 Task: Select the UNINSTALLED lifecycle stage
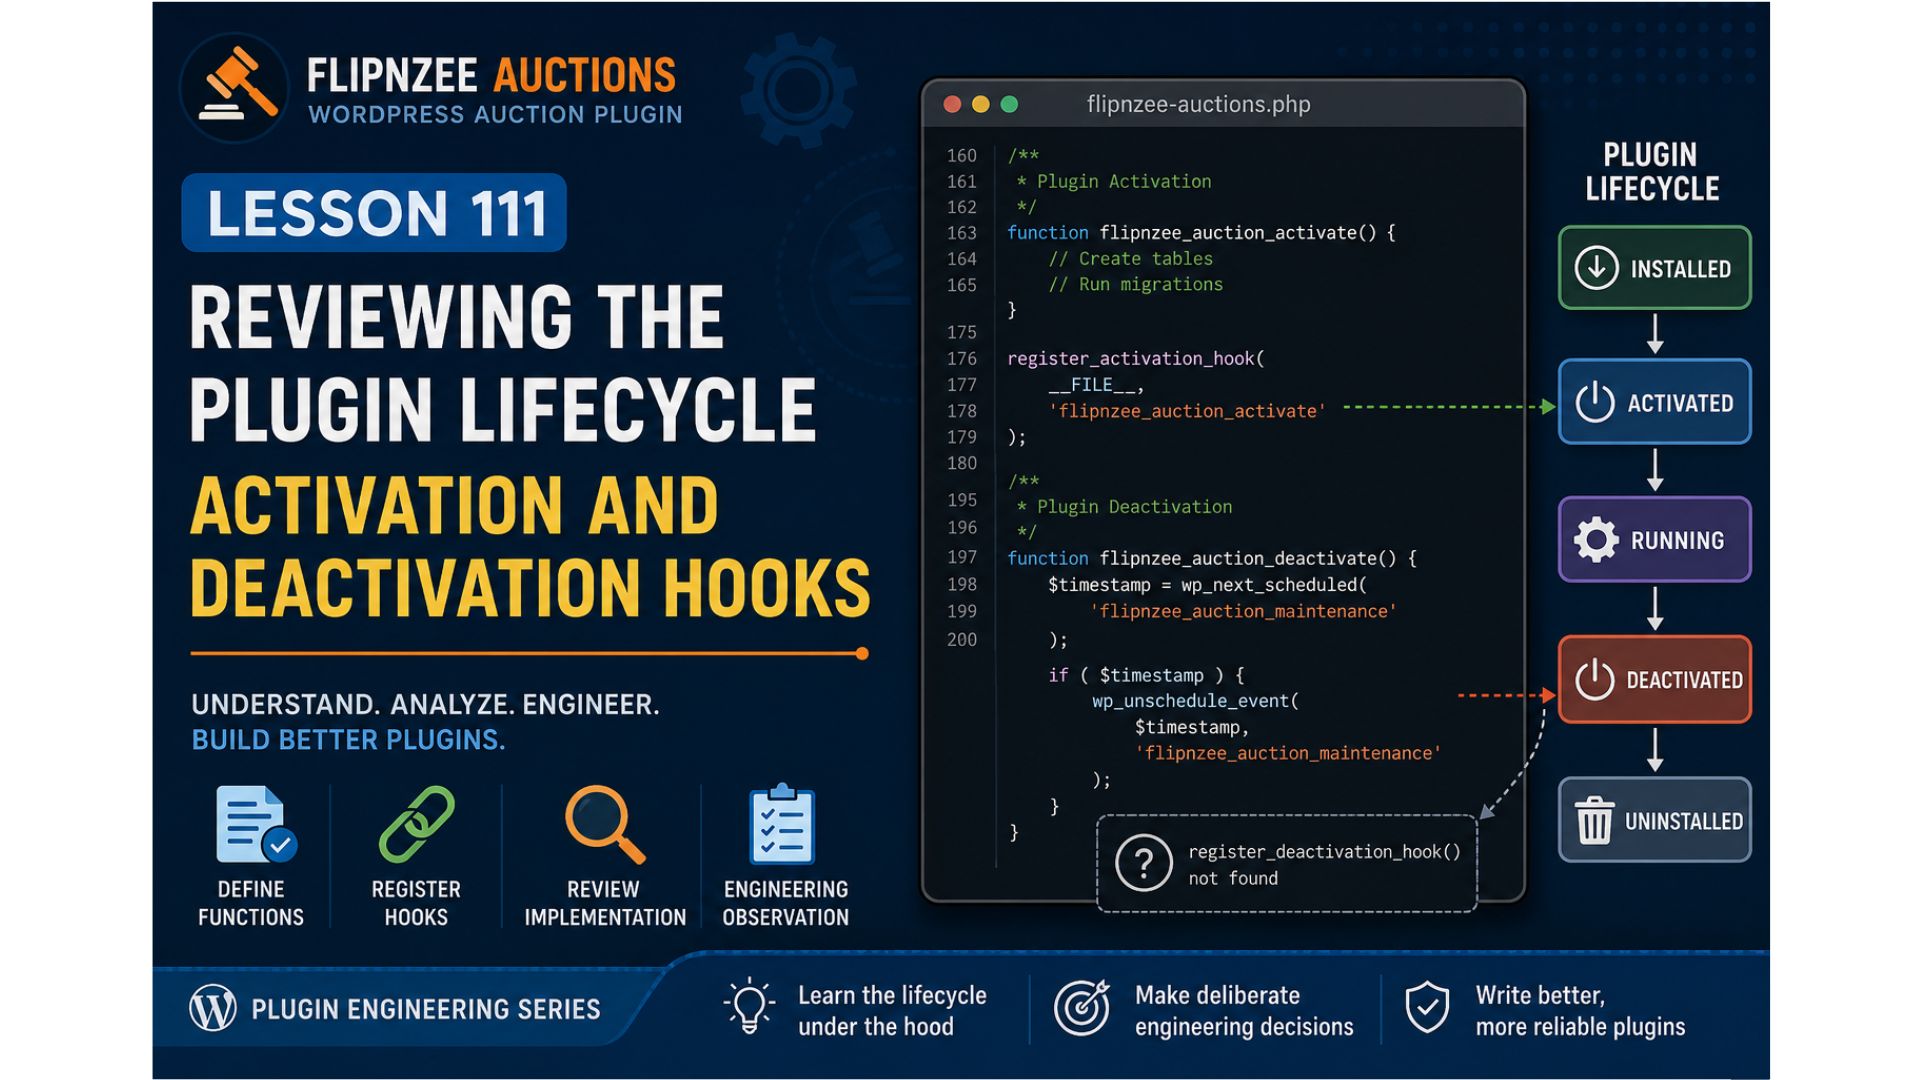point(1655,821)
